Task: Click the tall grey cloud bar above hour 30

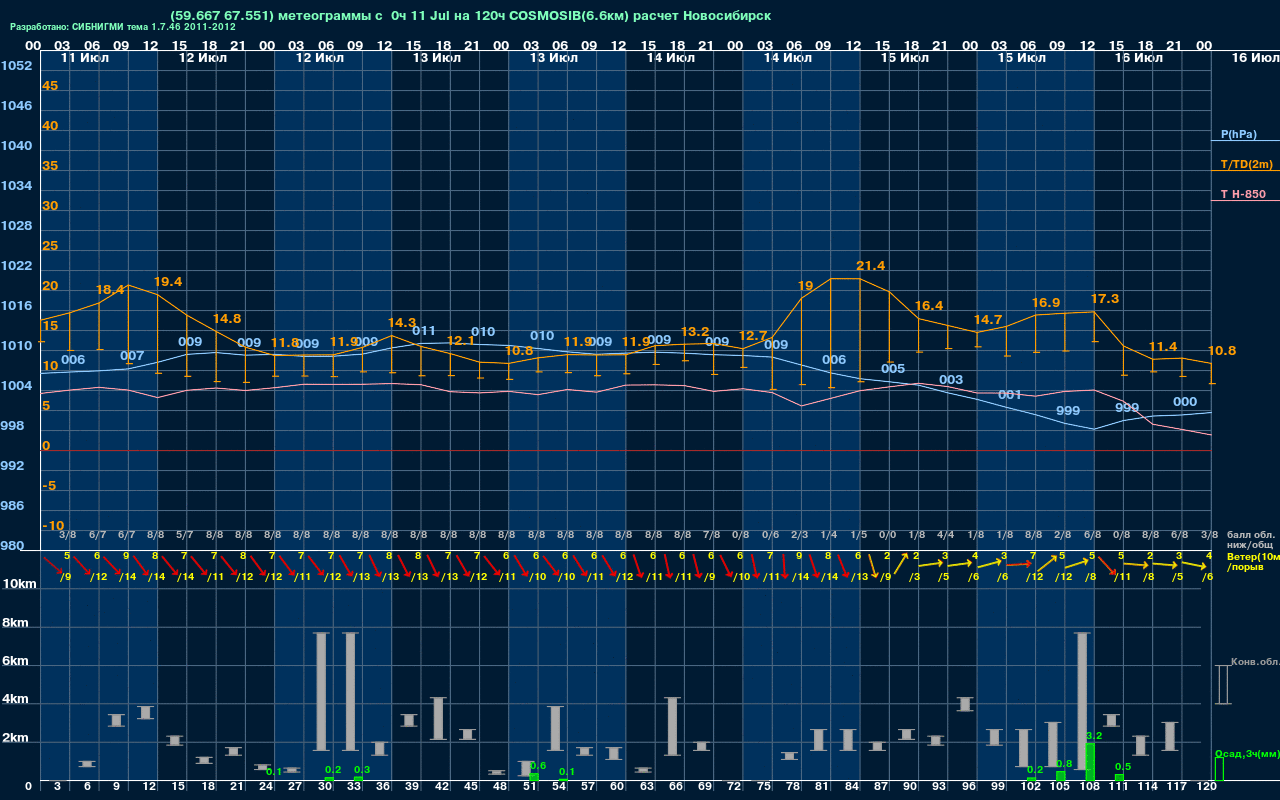Action: 321,691
